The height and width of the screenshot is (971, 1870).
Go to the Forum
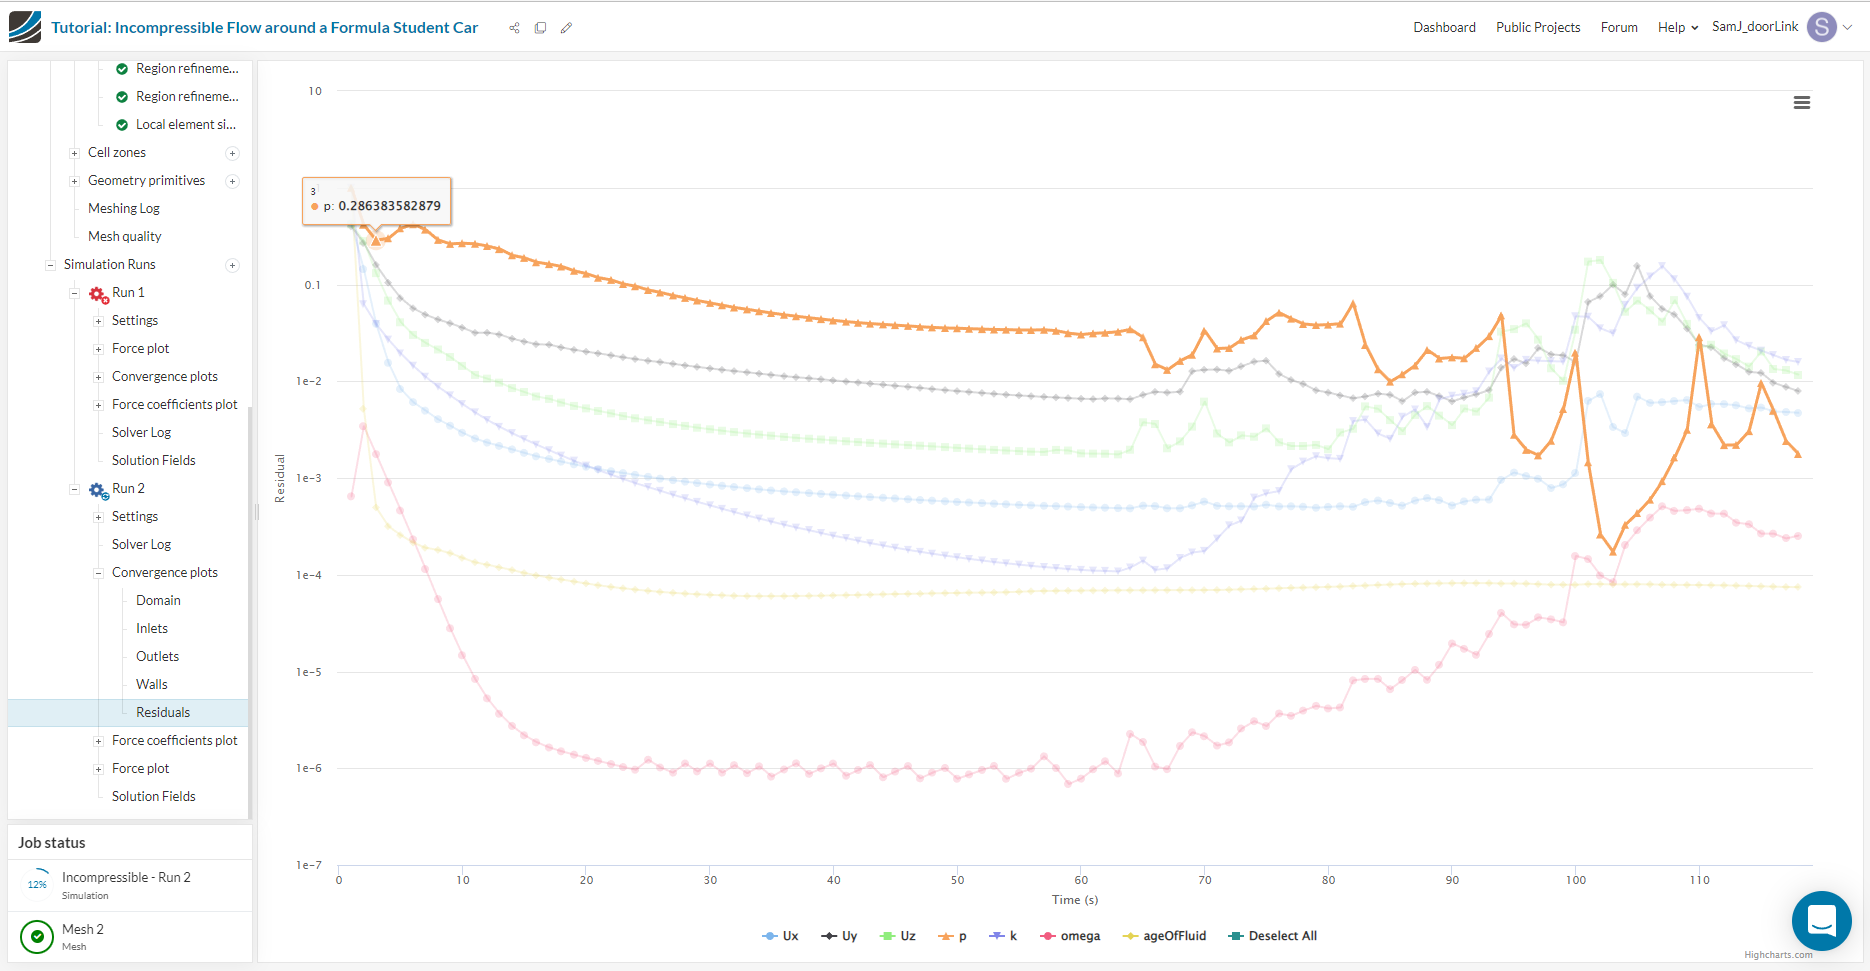(x=1619, y=27)
